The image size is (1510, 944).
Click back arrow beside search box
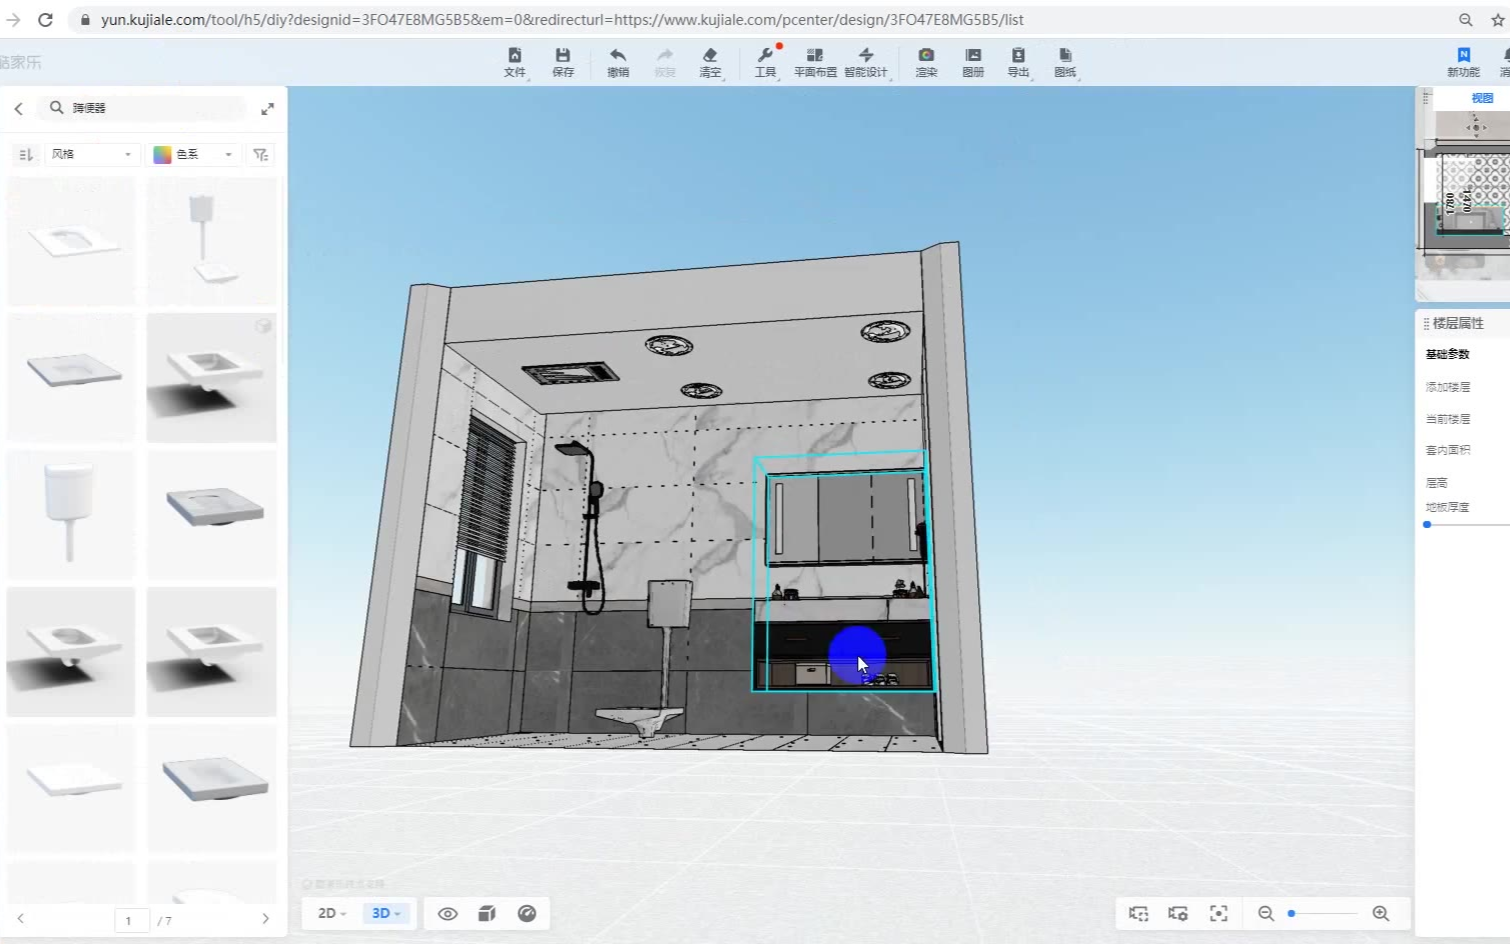click(x=18, y=108)
